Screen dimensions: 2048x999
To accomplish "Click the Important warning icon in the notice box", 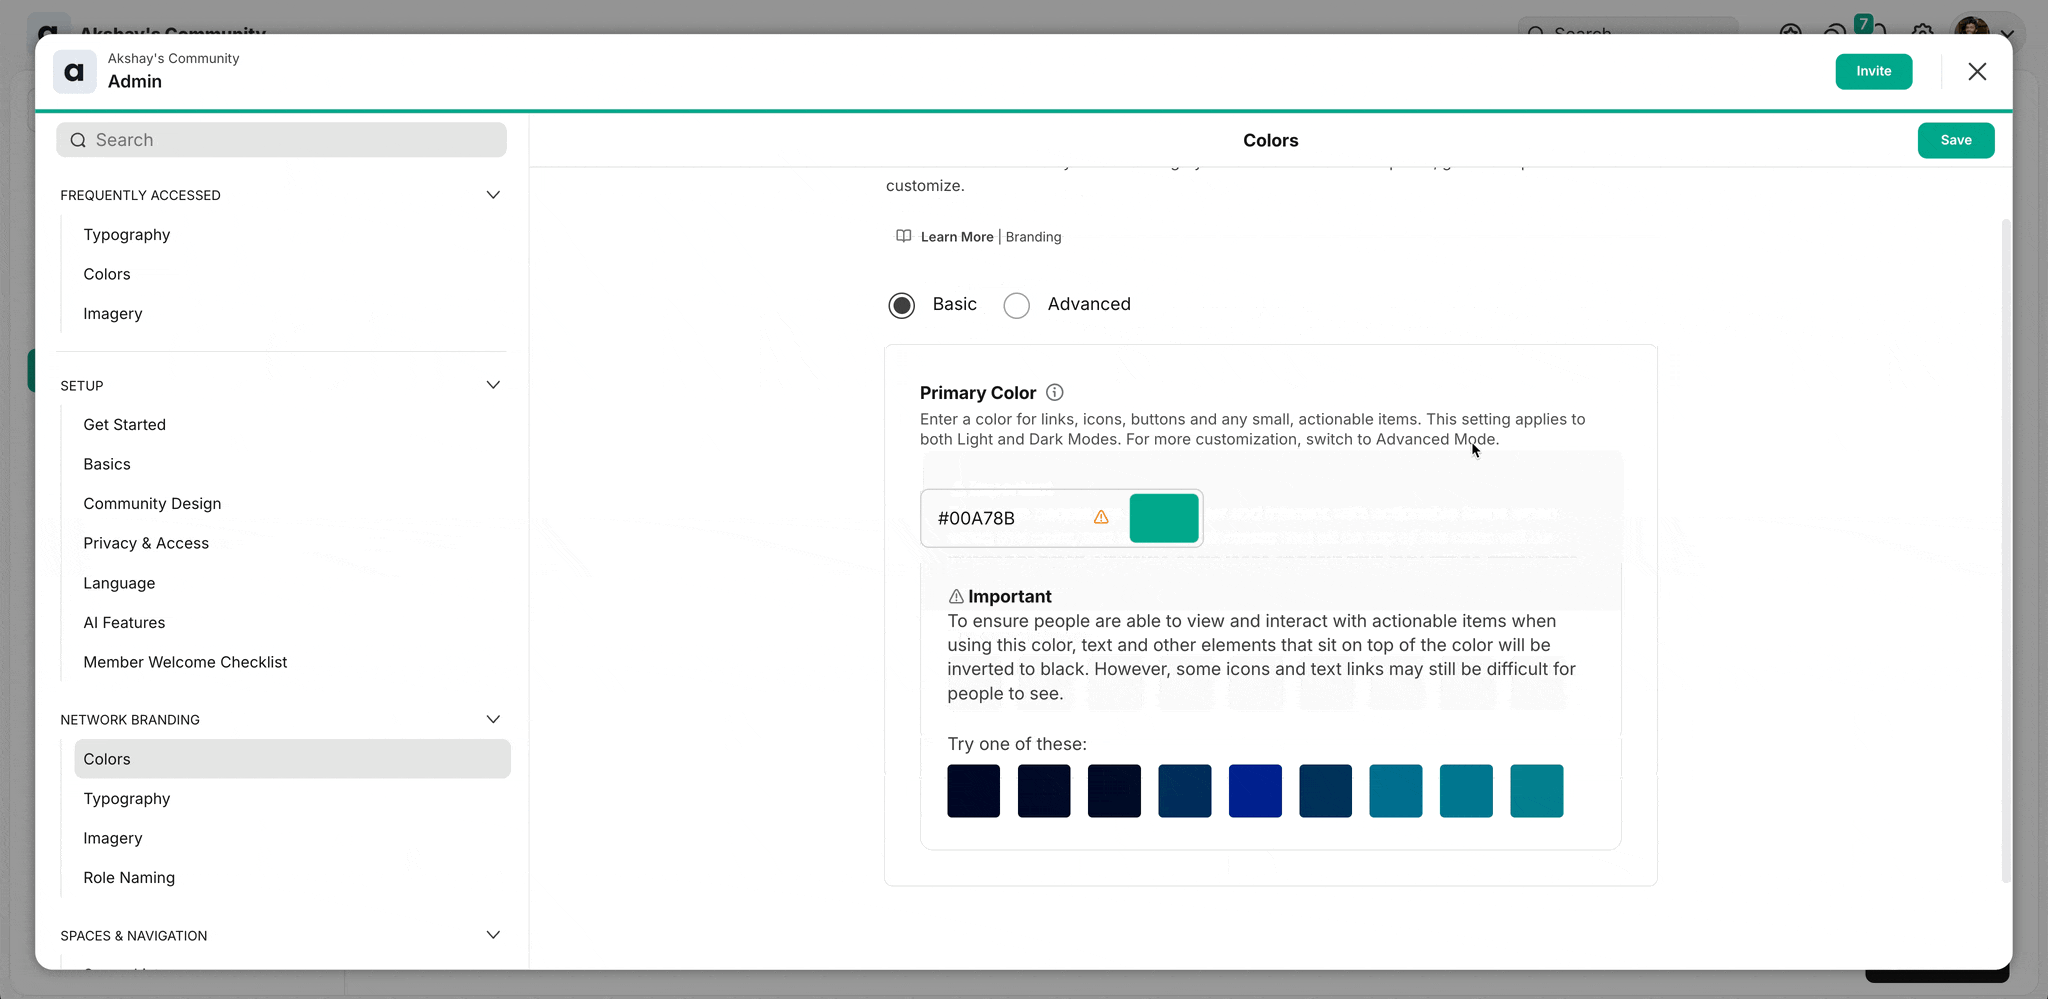I will (958, 596).
